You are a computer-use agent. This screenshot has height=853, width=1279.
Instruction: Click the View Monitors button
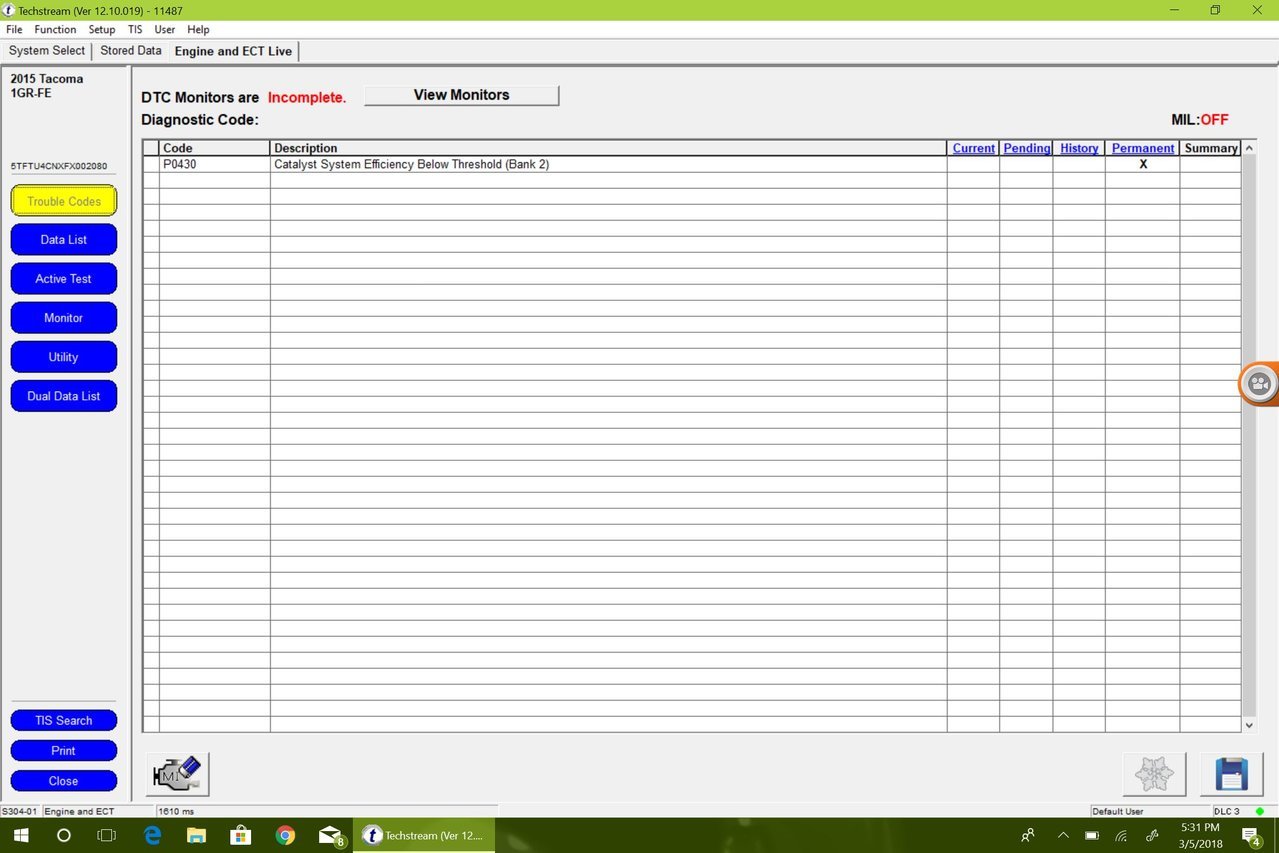tap(462, 95)
